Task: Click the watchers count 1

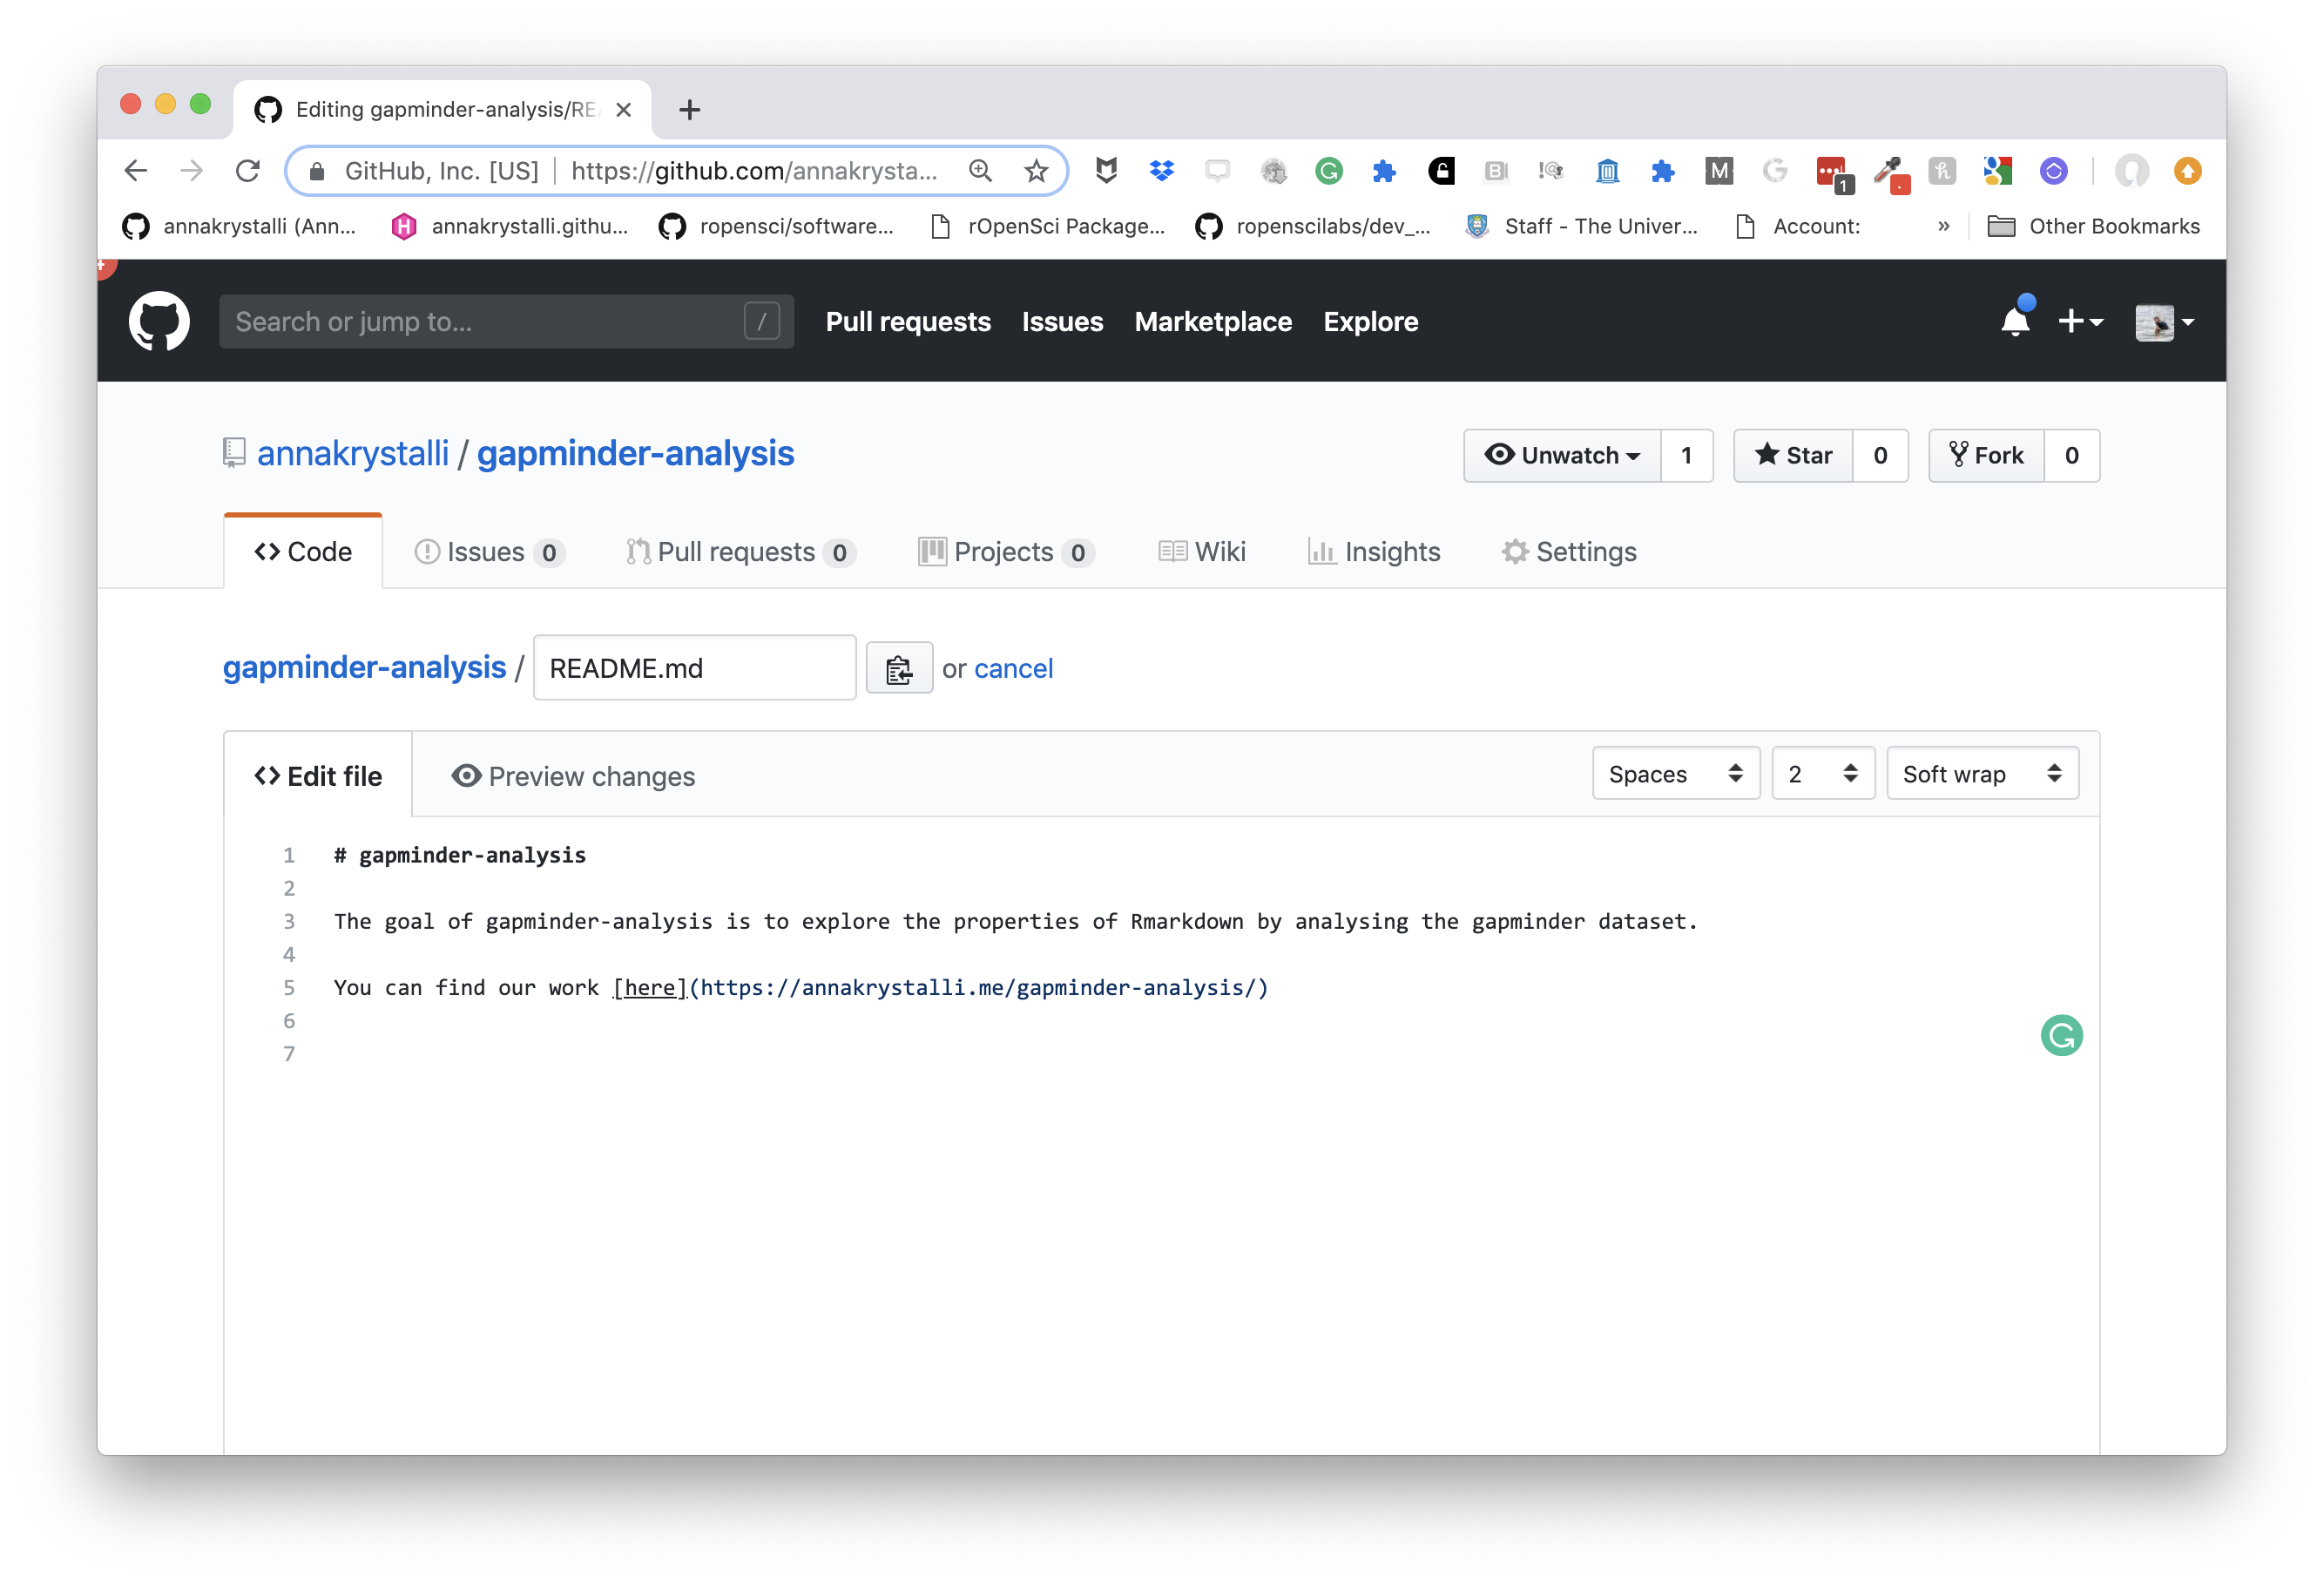Action: pyautogui.click(x=1686, y=455)
